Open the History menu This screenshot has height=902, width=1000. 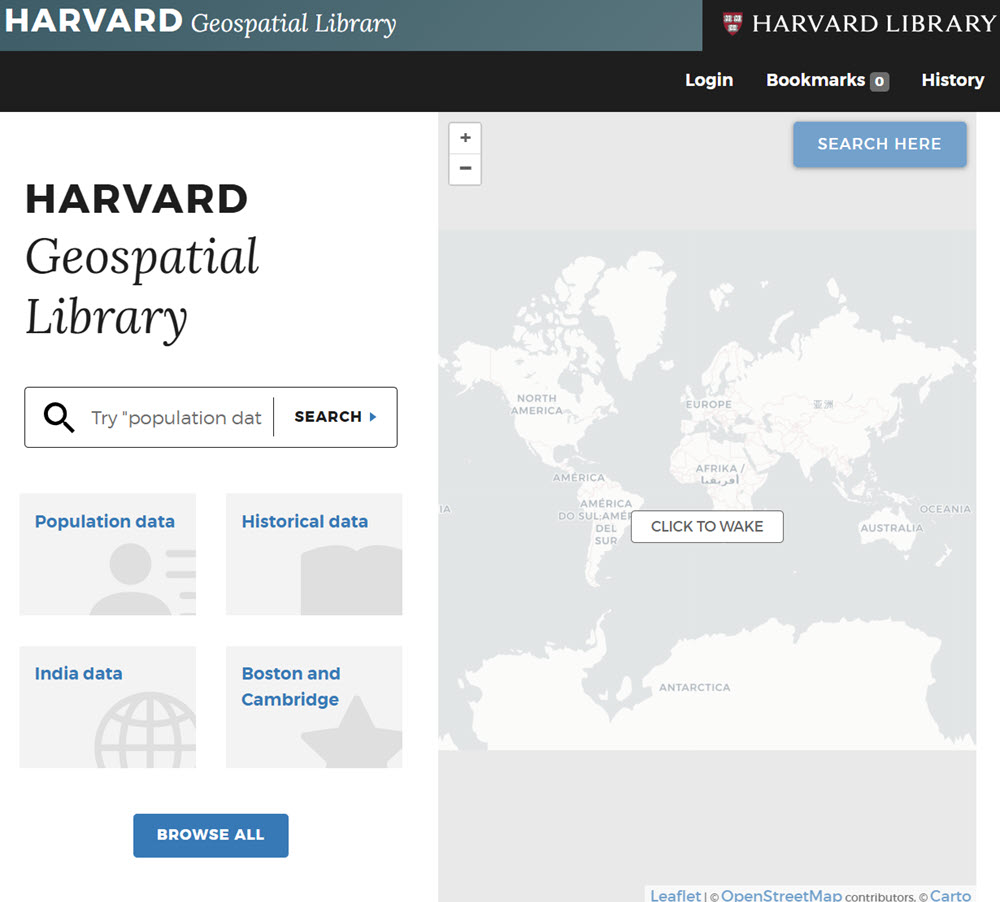tap(952, 80)
